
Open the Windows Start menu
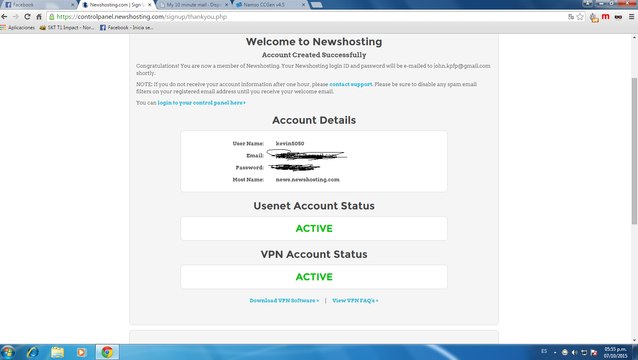8,352
